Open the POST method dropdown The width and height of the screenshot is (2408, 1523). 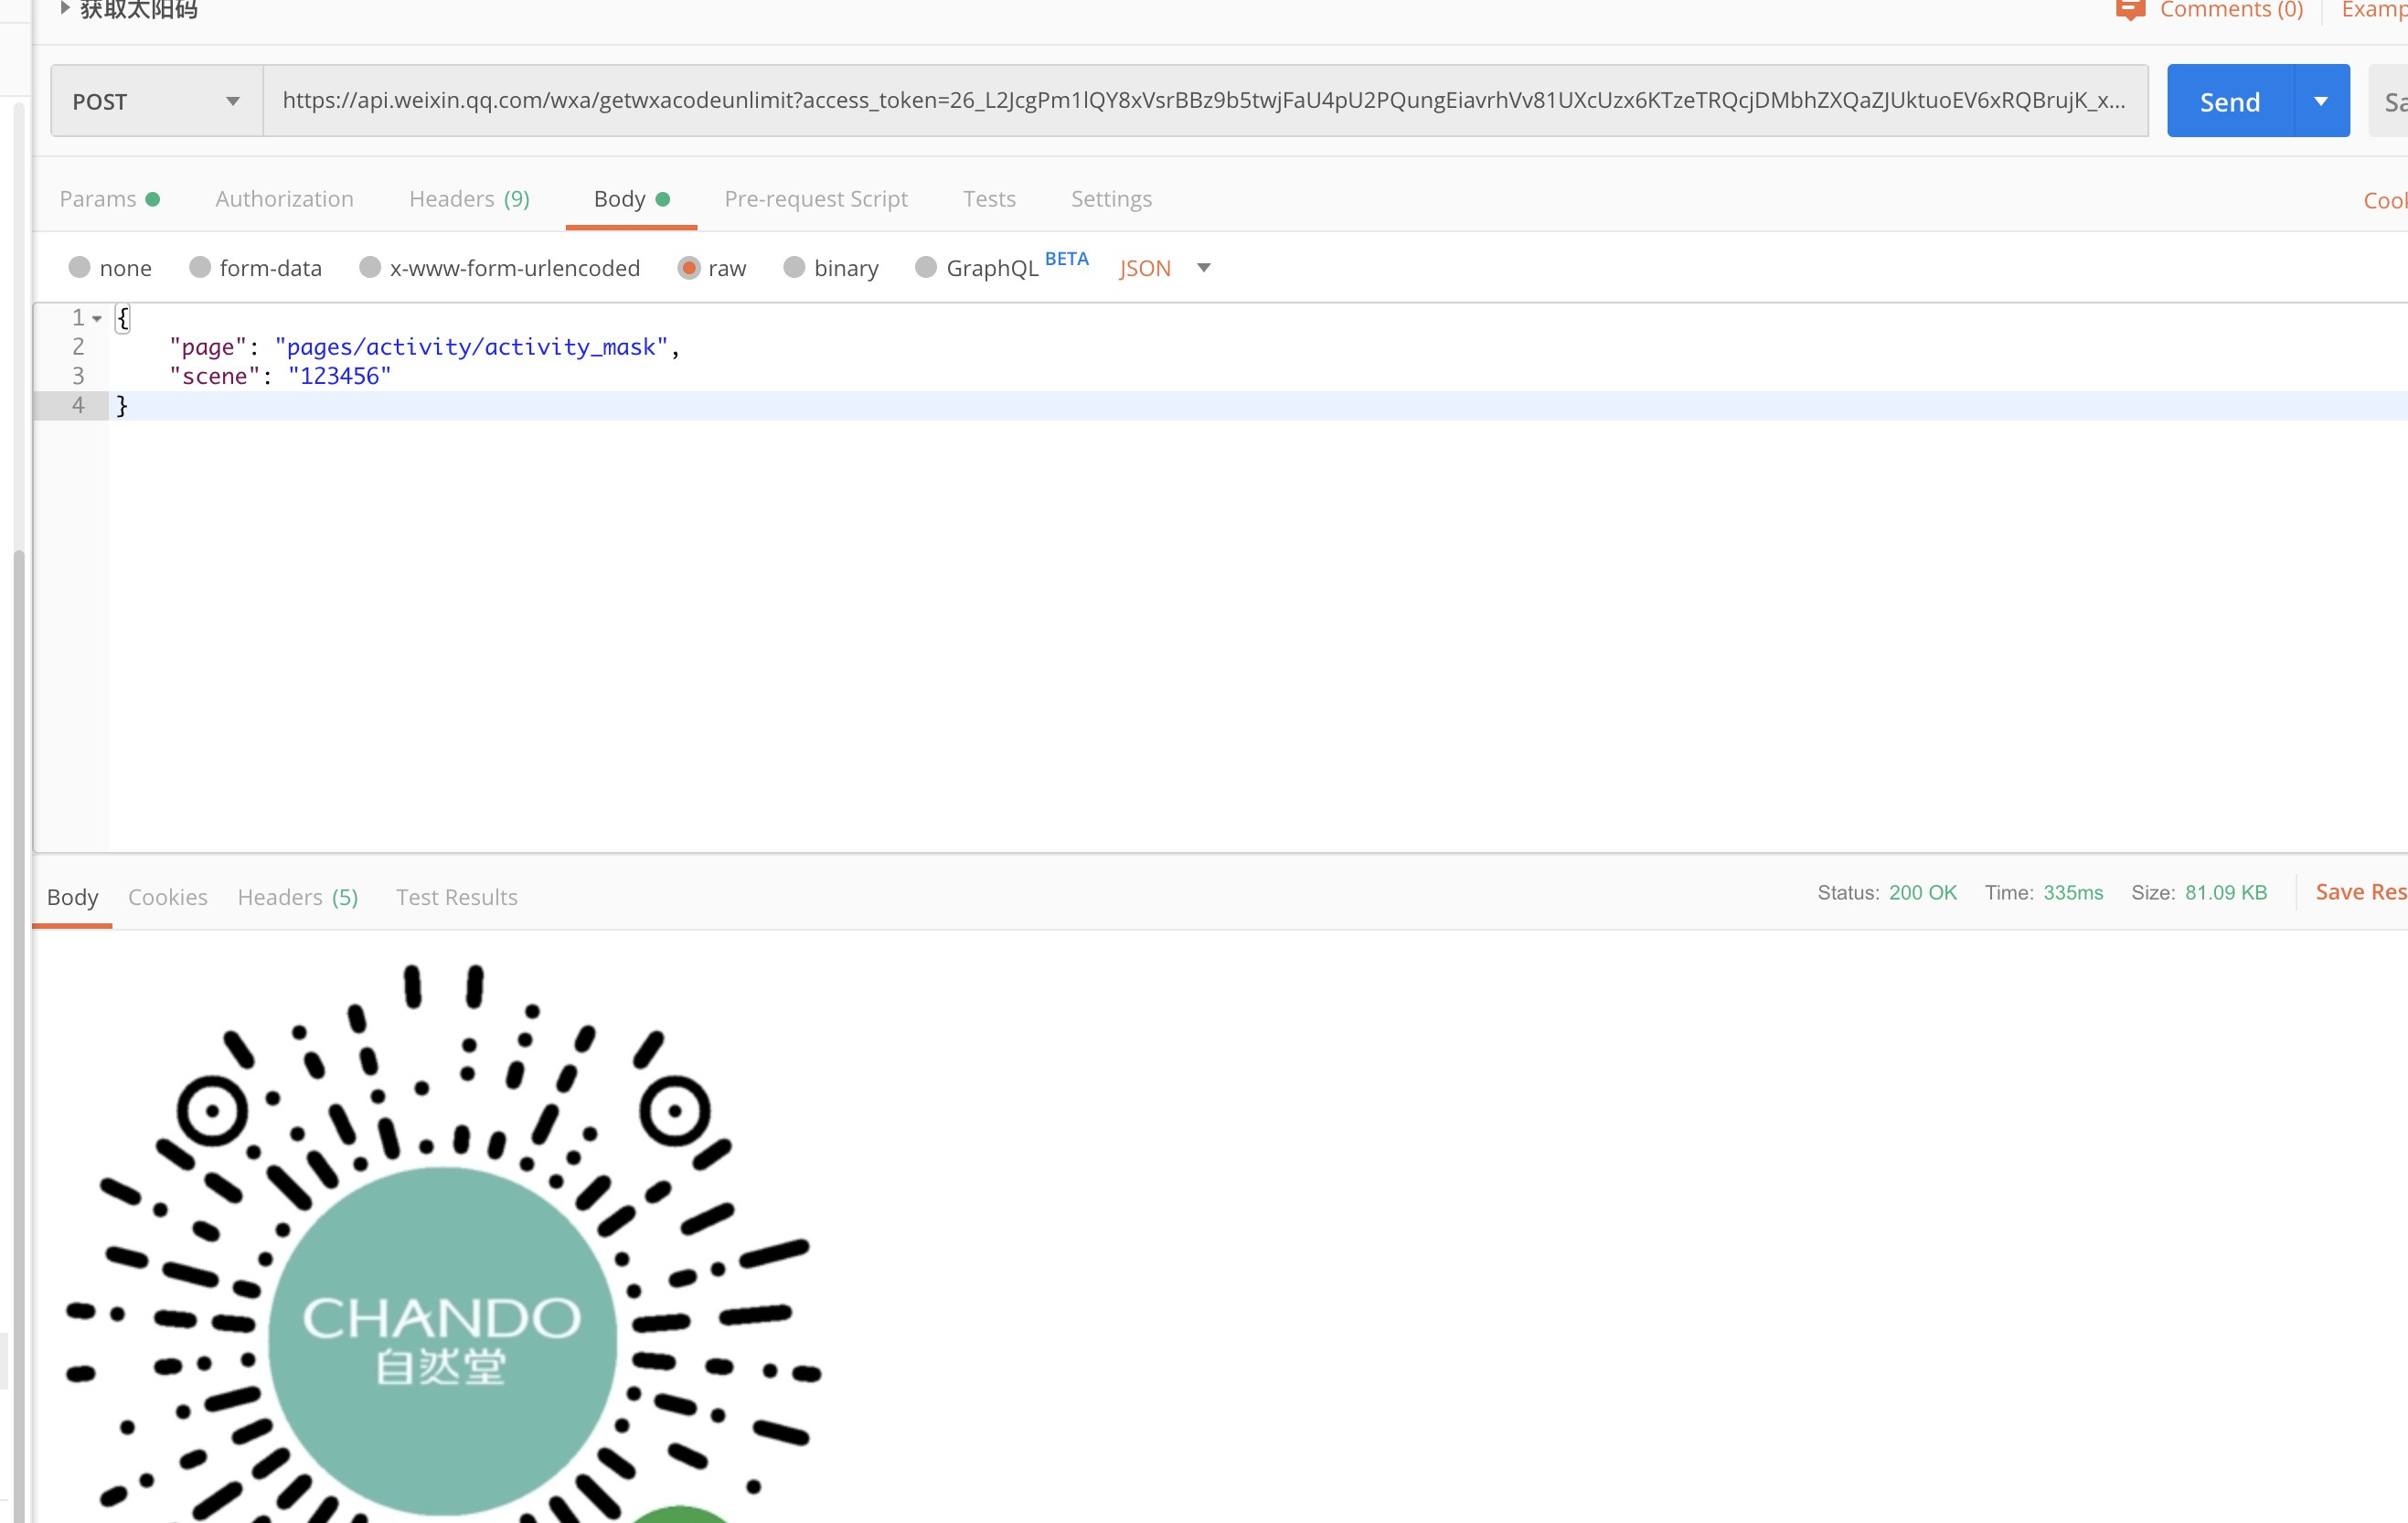tap(157, 101)
